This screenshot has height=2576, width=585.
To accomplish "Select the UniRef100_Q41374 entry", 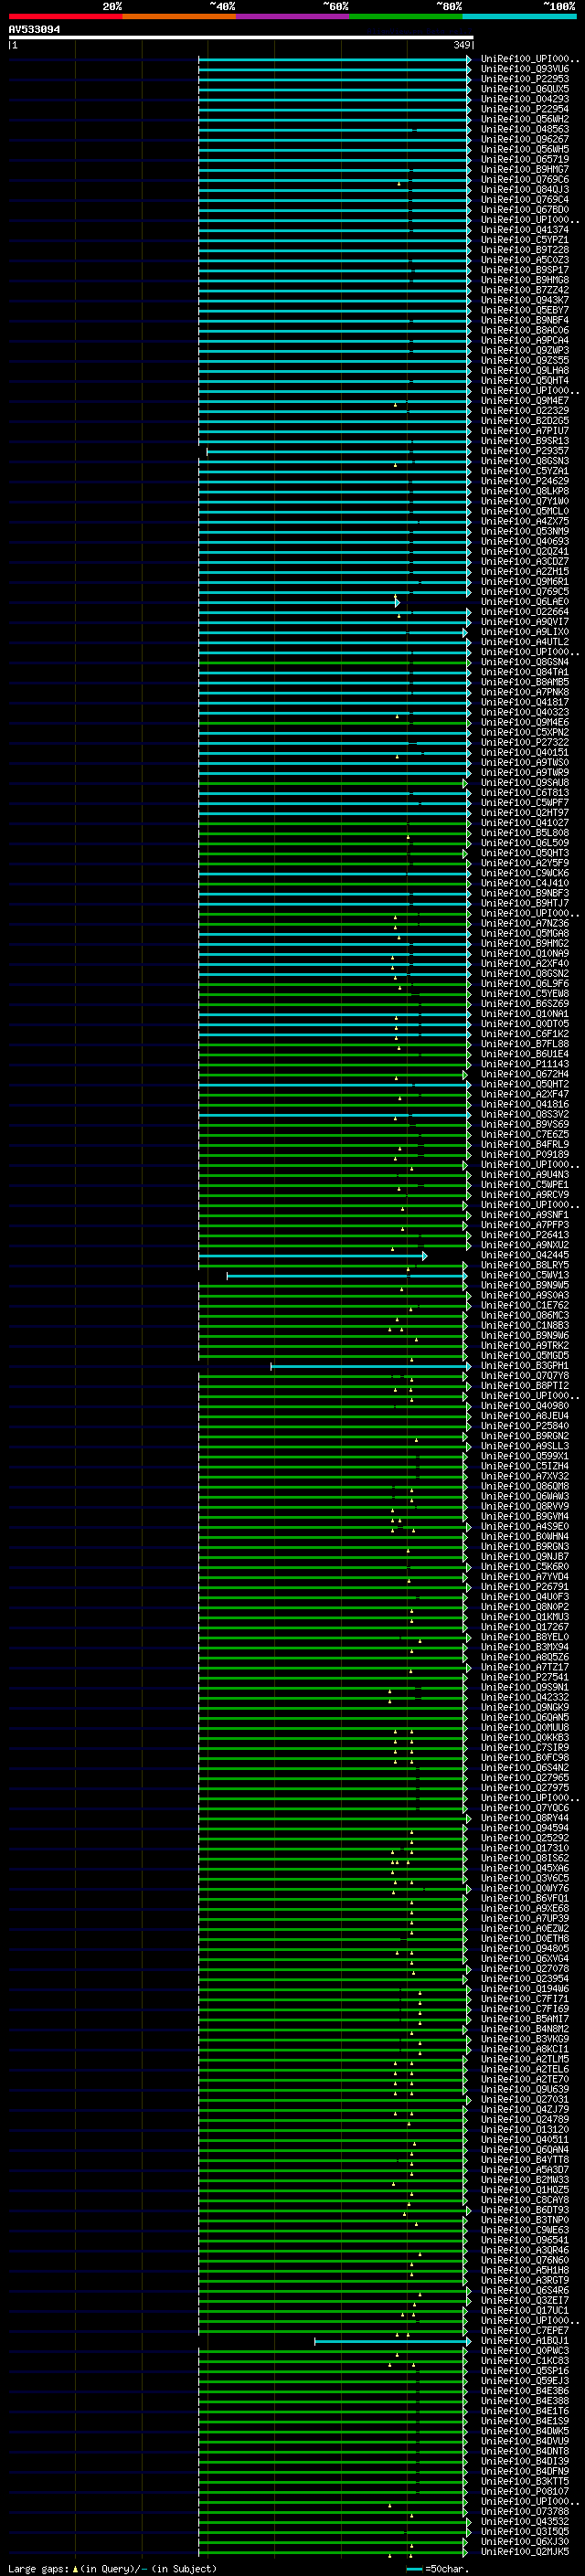I will (x=525, y=230).
